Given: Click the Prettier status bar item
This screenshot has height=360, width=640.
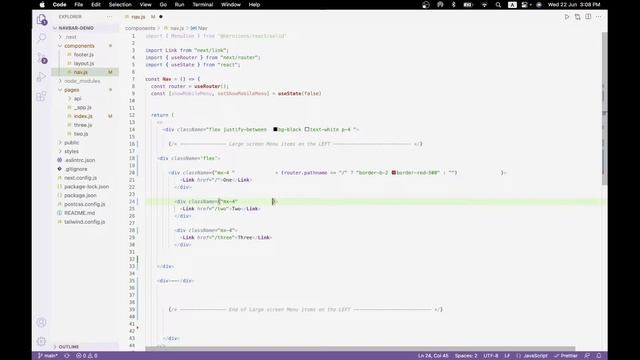Looking at the screenshot, I should (566, 356).
